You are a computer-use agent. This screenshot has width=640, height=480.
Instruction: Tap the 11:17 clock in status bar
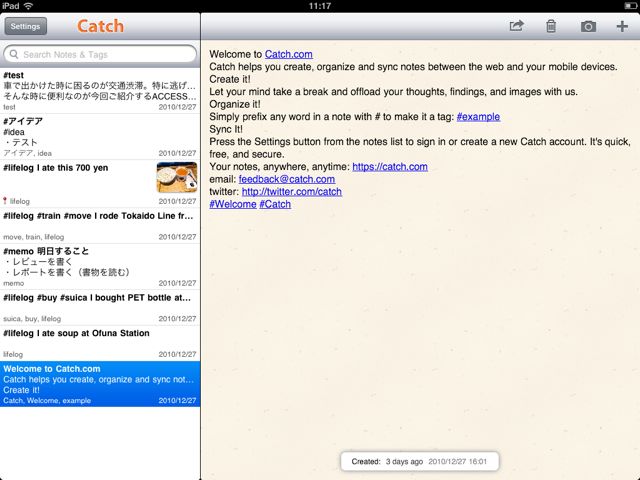coord(320,6)
